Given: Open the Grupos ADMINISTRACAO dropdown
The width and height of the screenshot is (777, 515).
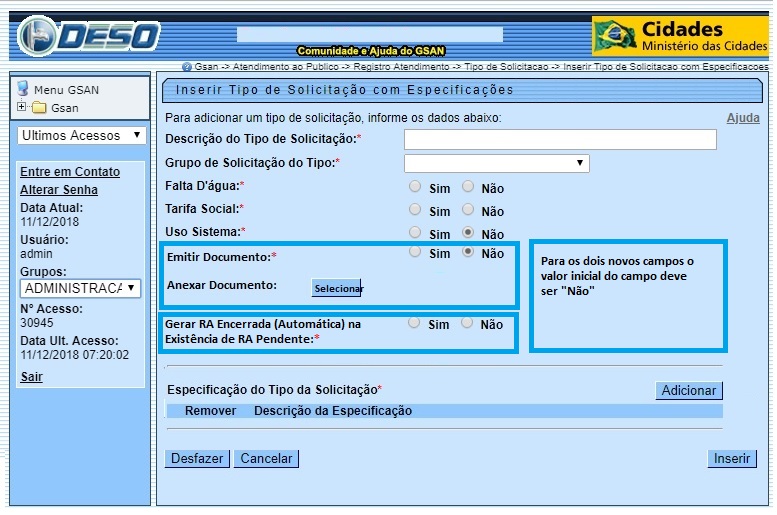Looking at the screenshot, I should (80, 288).
